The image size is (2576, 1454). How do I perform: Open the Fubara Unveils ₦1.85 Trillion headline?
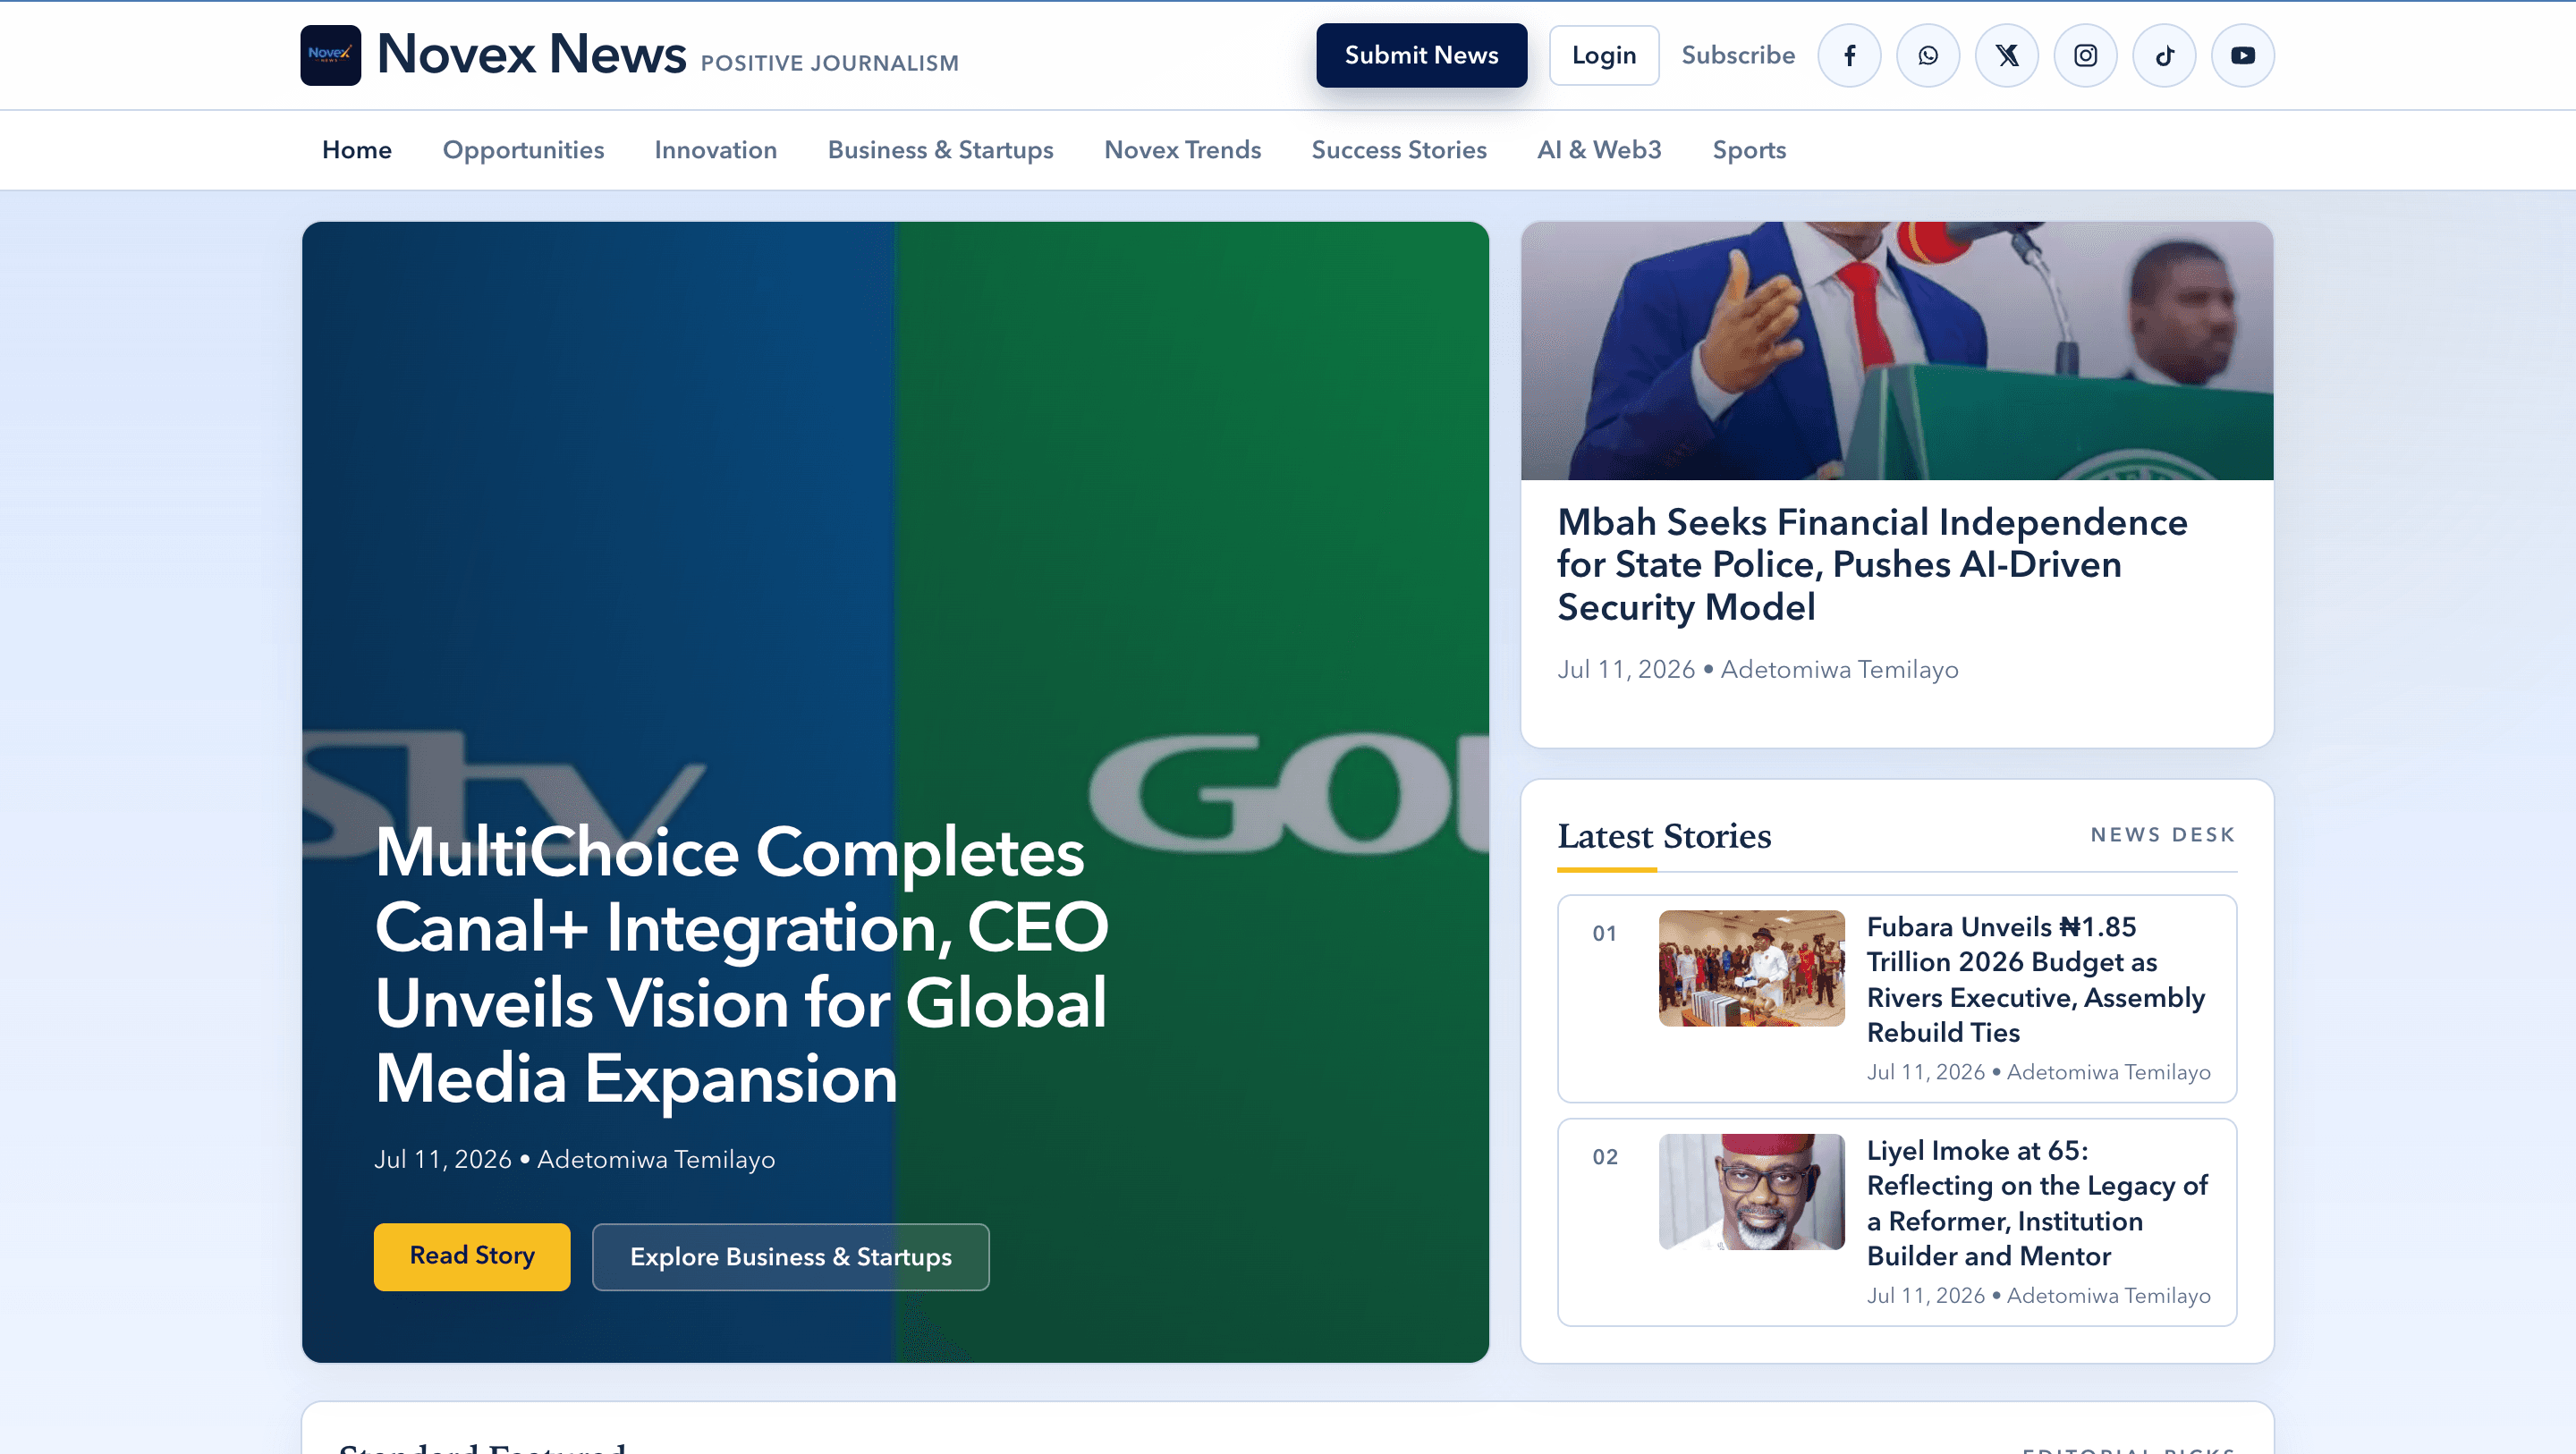tap(2035, 979)
